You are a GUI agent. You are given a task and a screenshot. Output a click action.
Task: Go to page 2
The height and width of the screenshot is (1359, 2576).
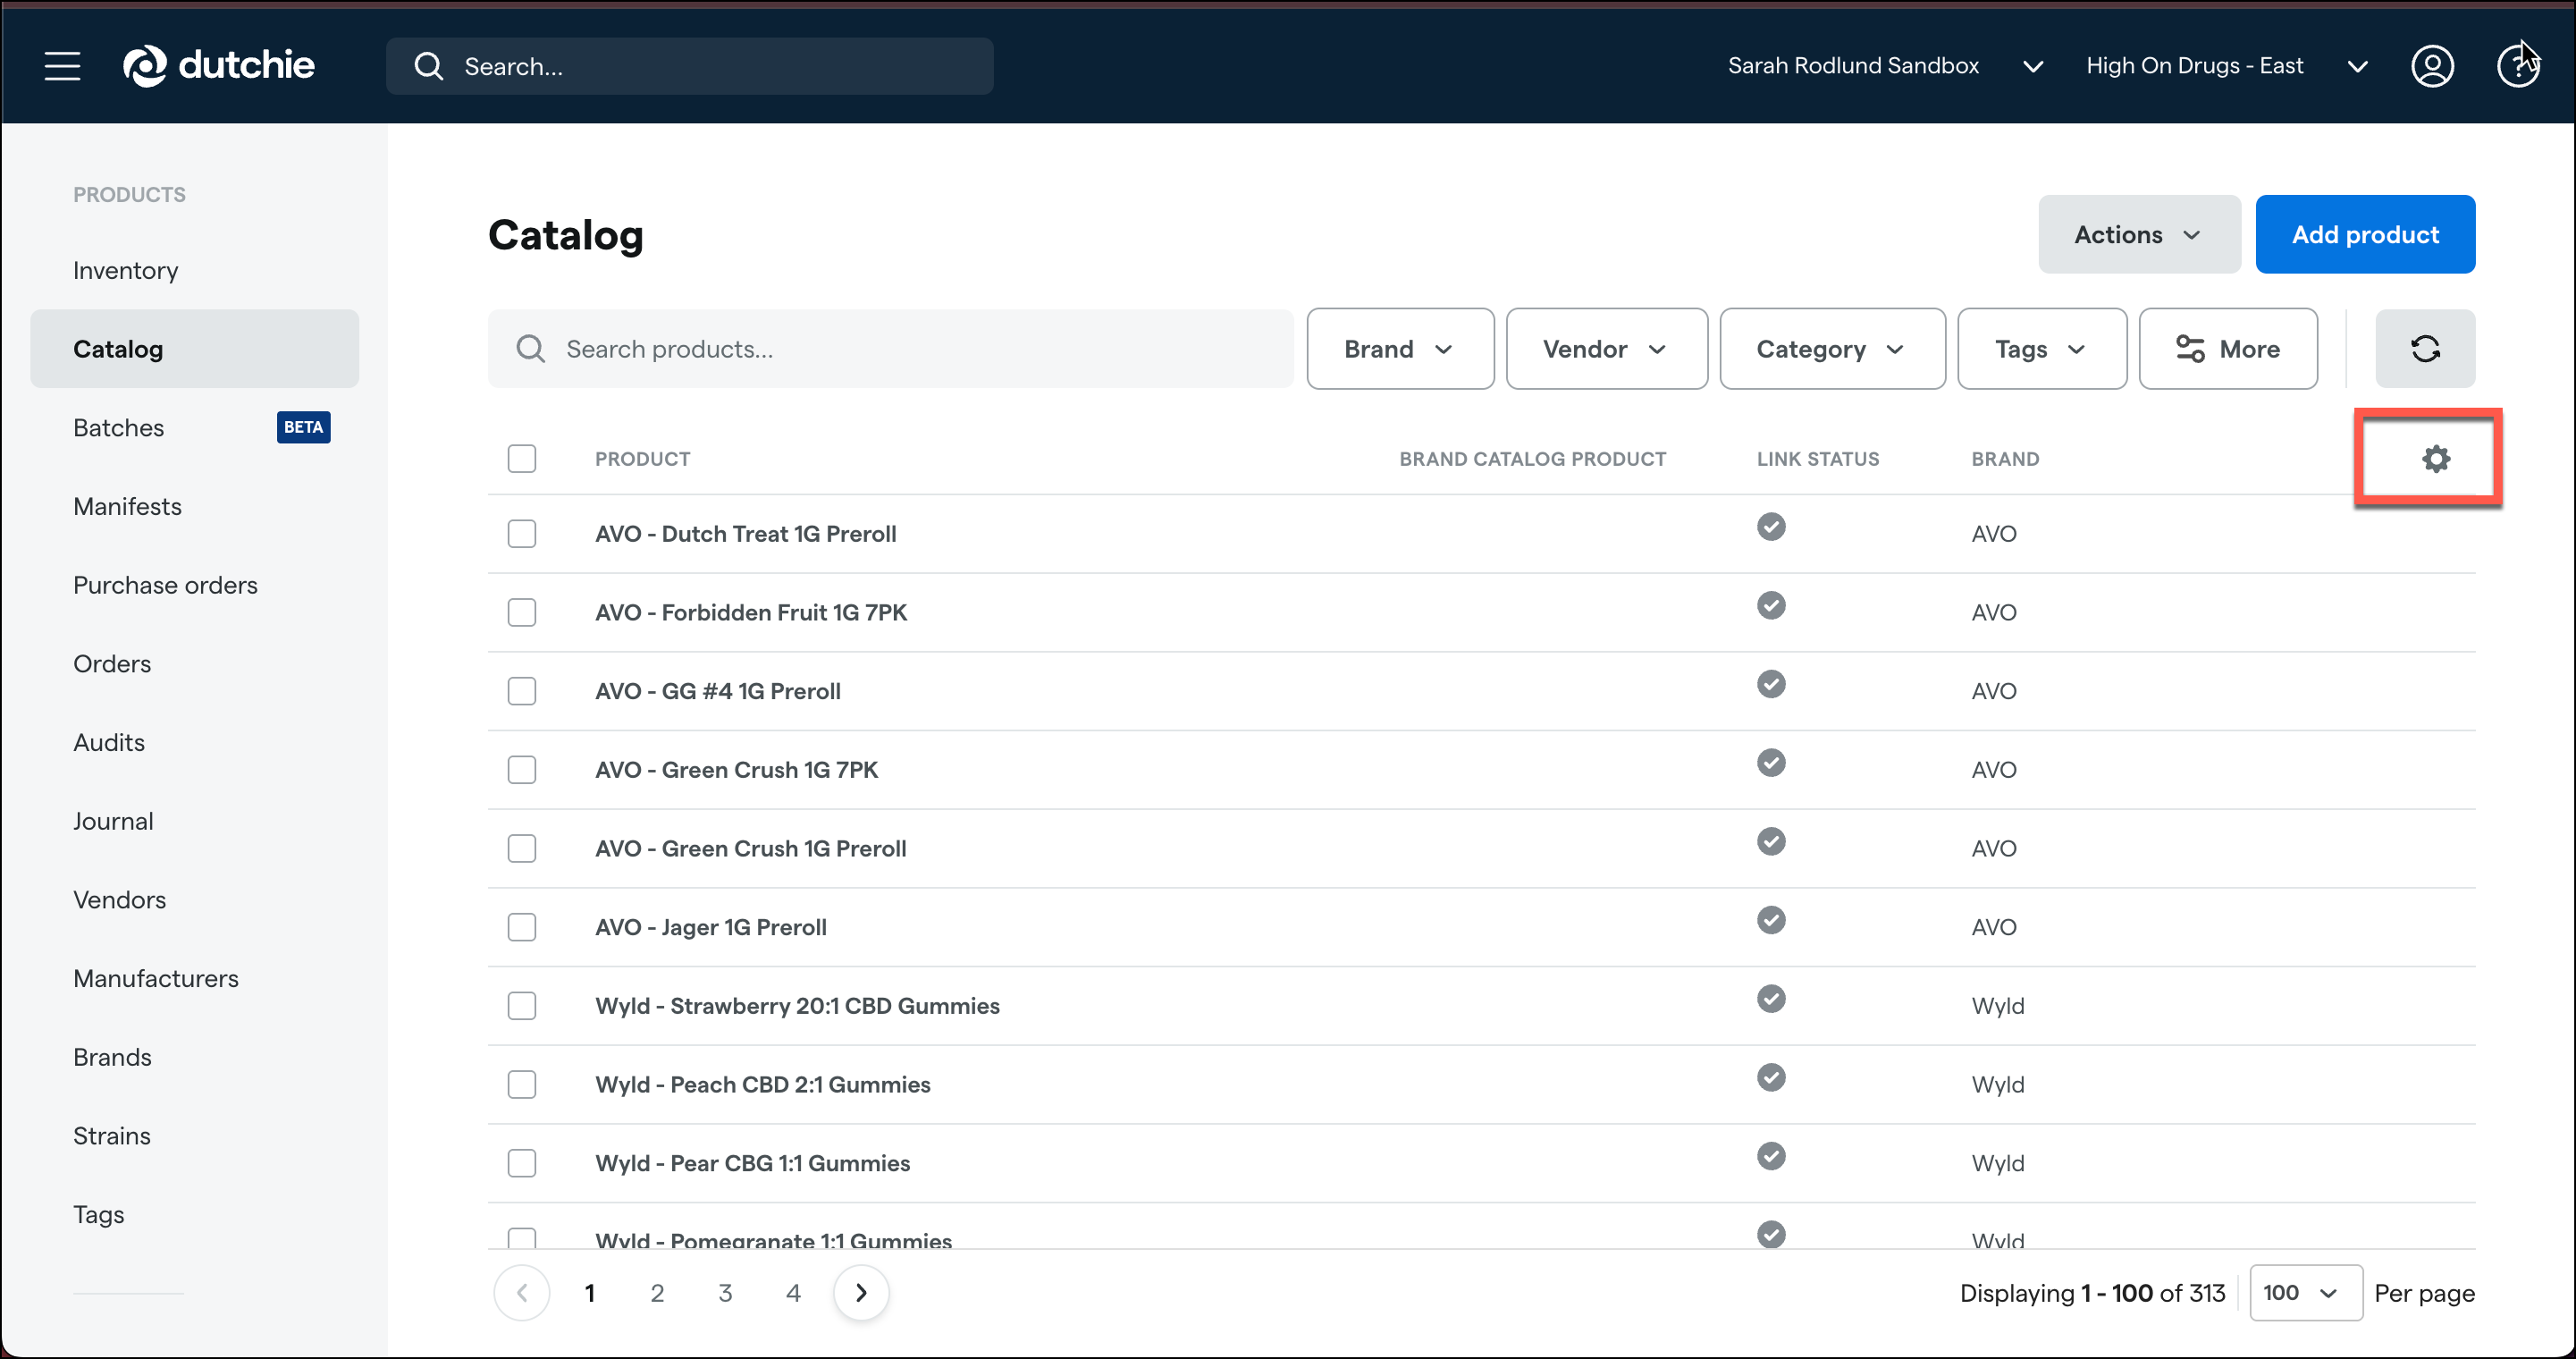click(x=657, y=1293)
